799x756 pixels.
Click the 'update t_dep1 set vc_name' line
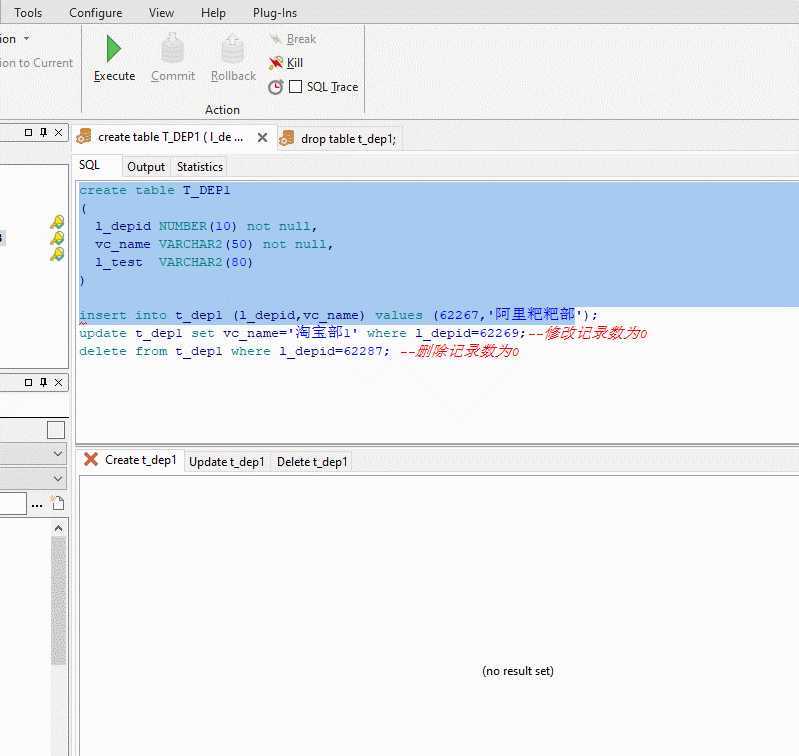click(363, 333)
